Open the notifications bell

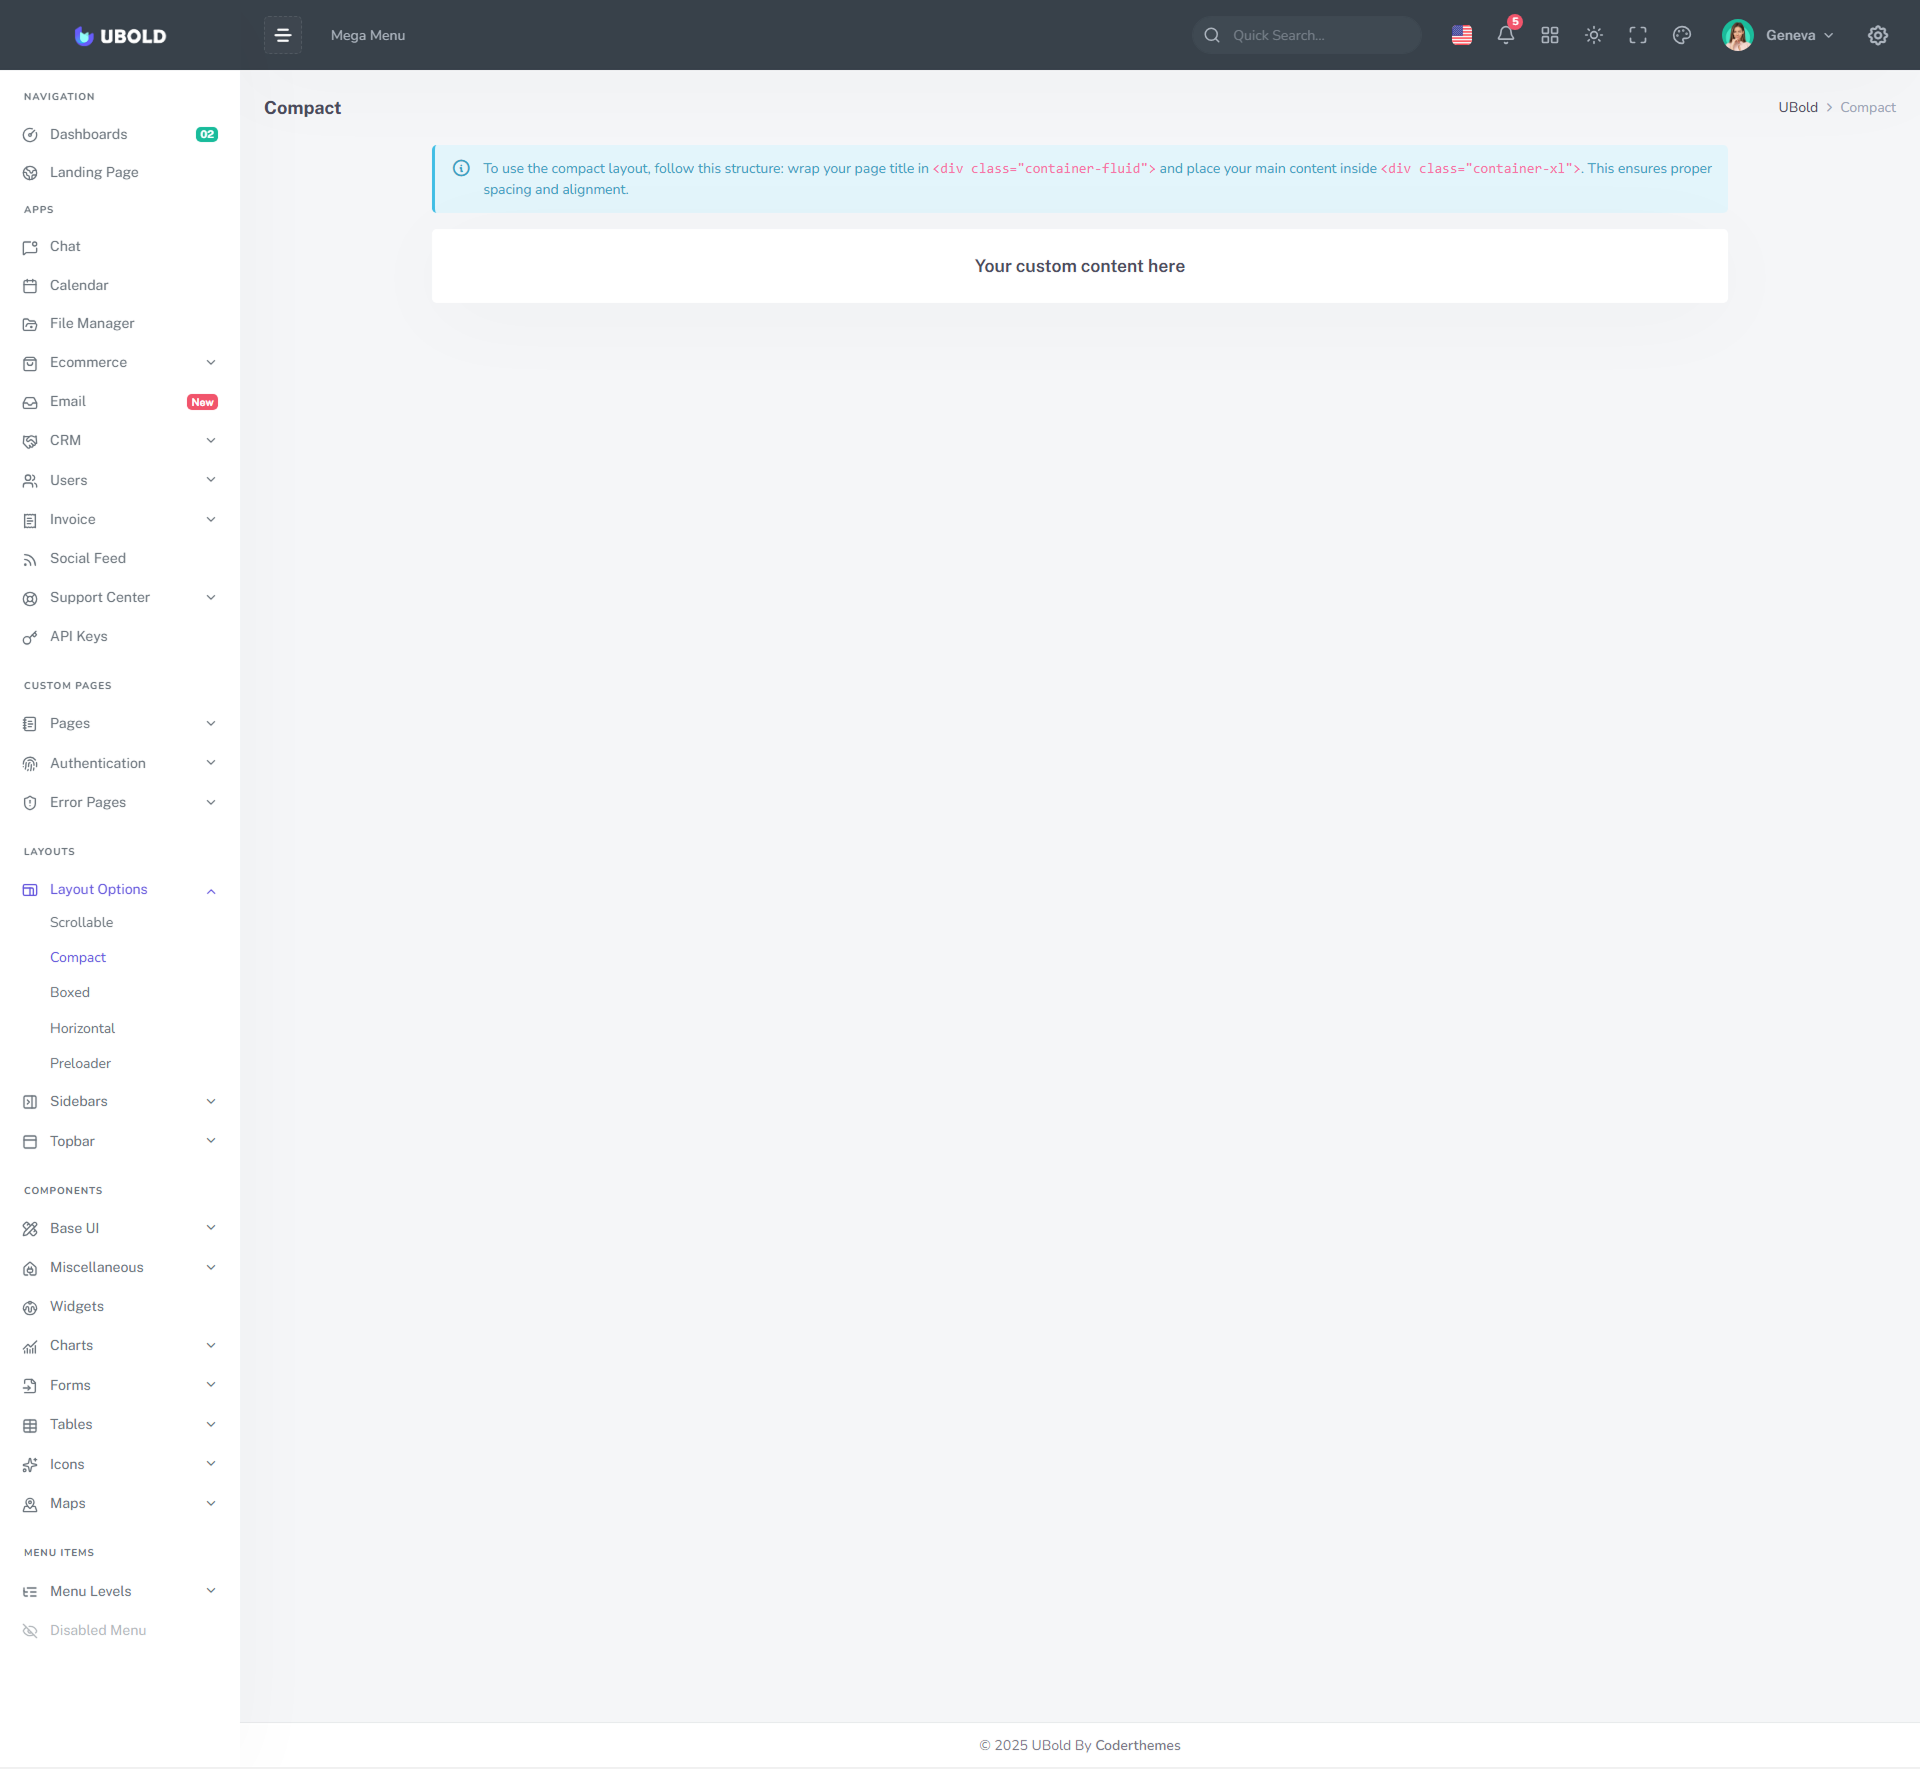(1506, 35)
